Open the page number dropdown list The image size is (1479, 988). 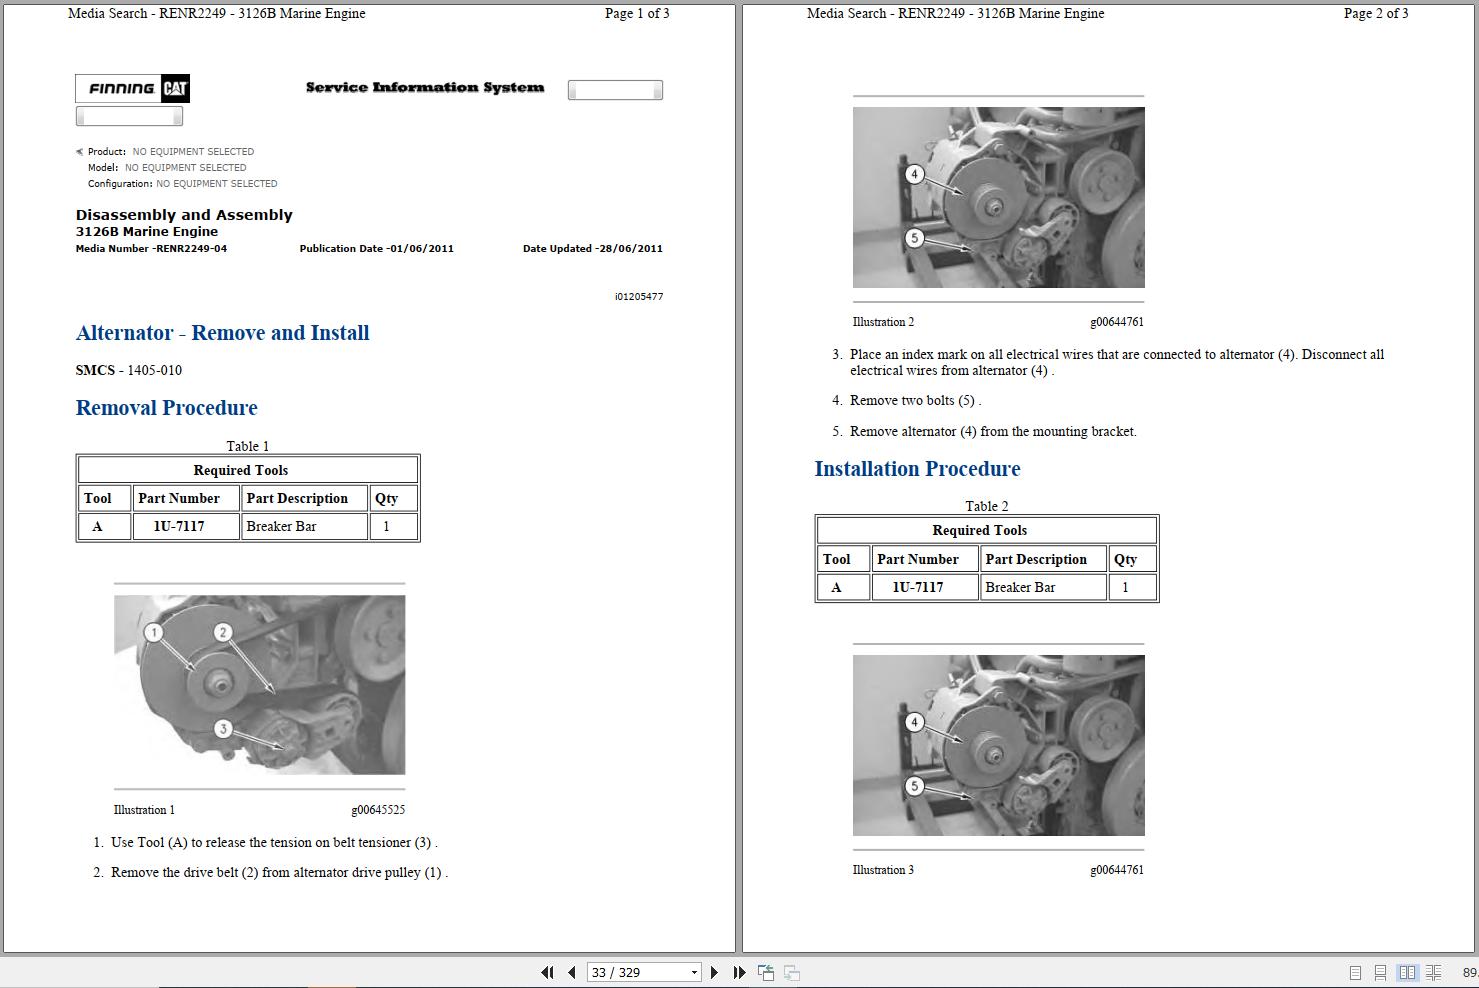pyautogui.click(x=693, y=971)
